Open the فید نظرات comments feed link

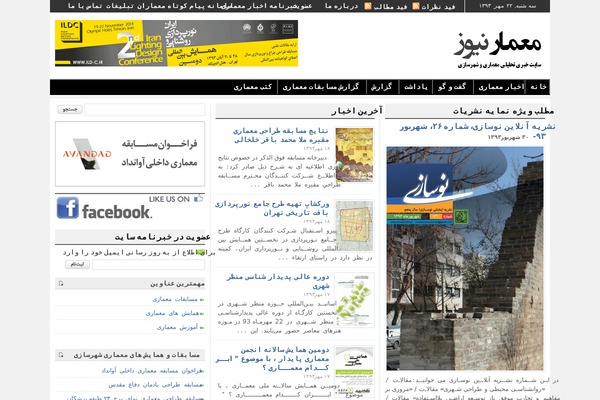tap(438, 7)
